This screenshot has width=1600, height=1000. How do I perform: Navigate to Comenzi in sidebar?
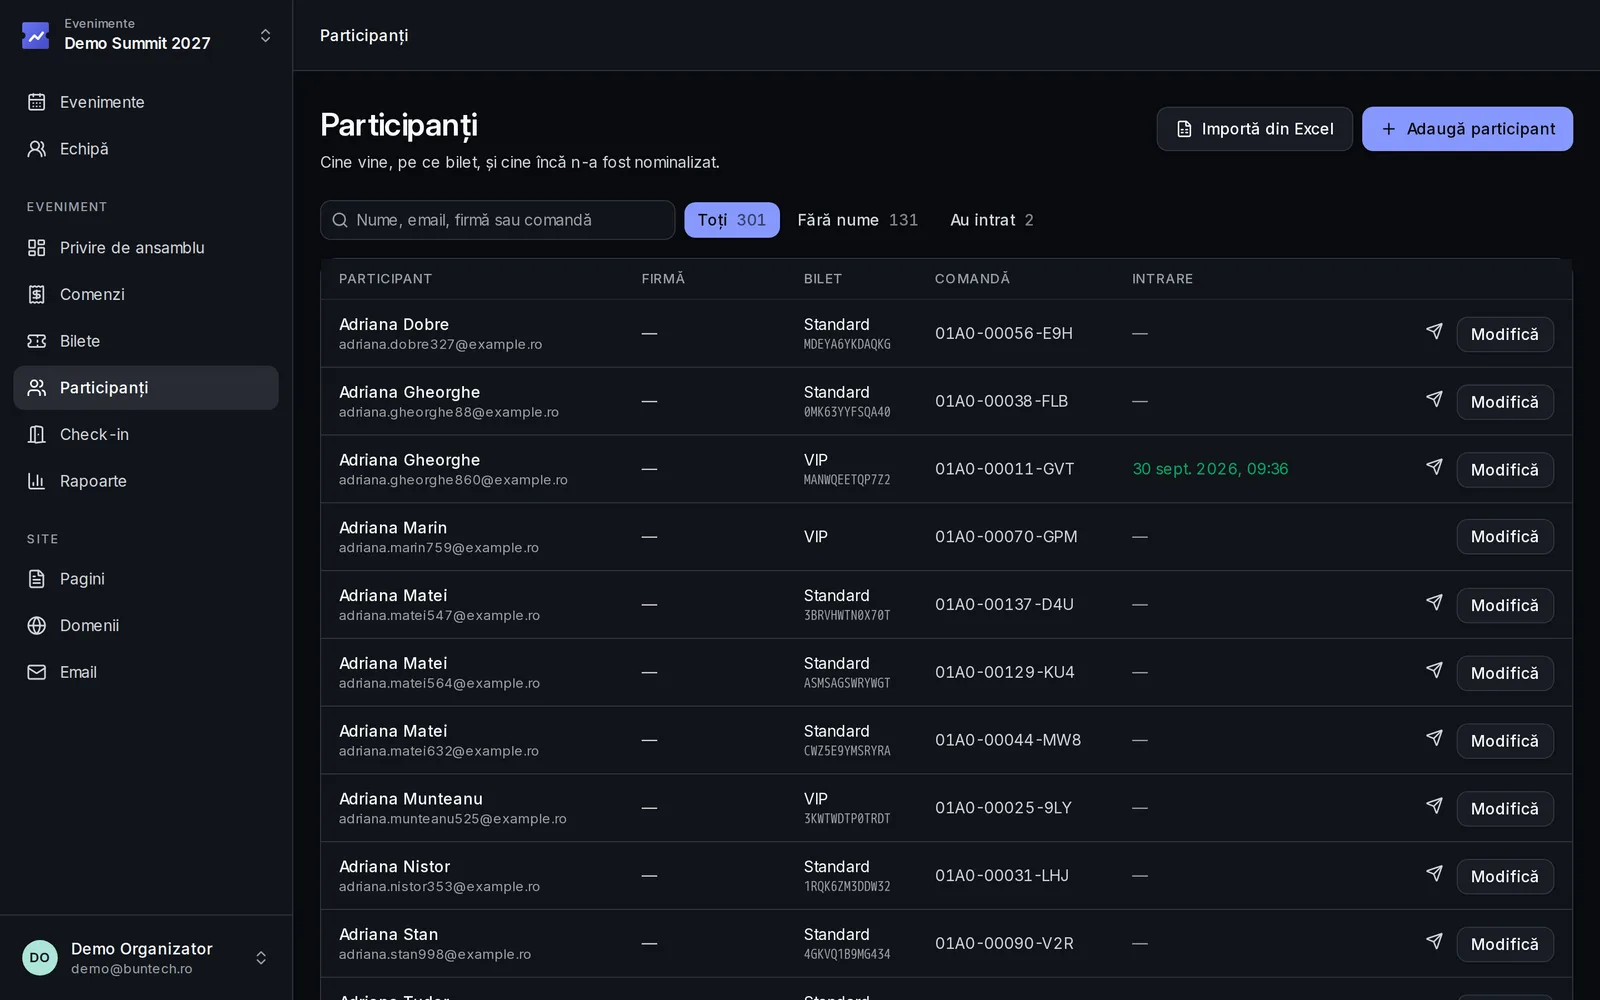tap(146, 294)
